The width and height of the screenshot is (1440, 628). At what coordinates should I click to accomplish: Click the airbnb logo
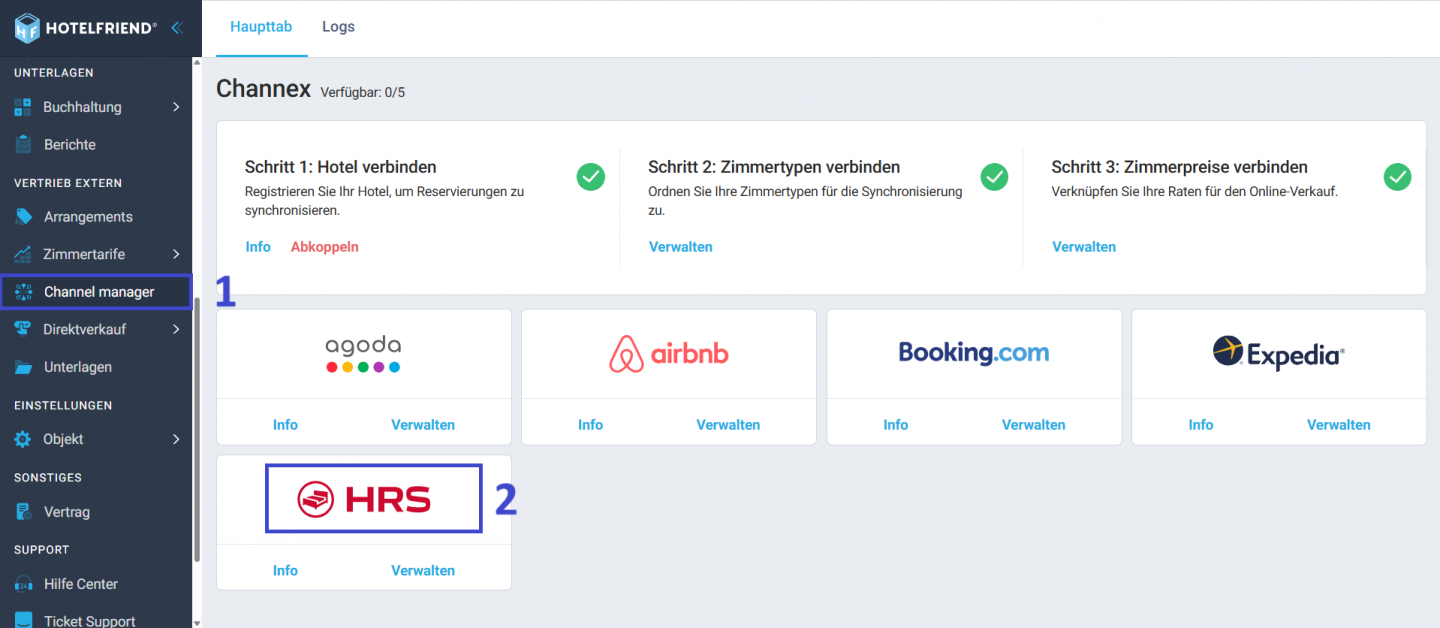[669, 354]
